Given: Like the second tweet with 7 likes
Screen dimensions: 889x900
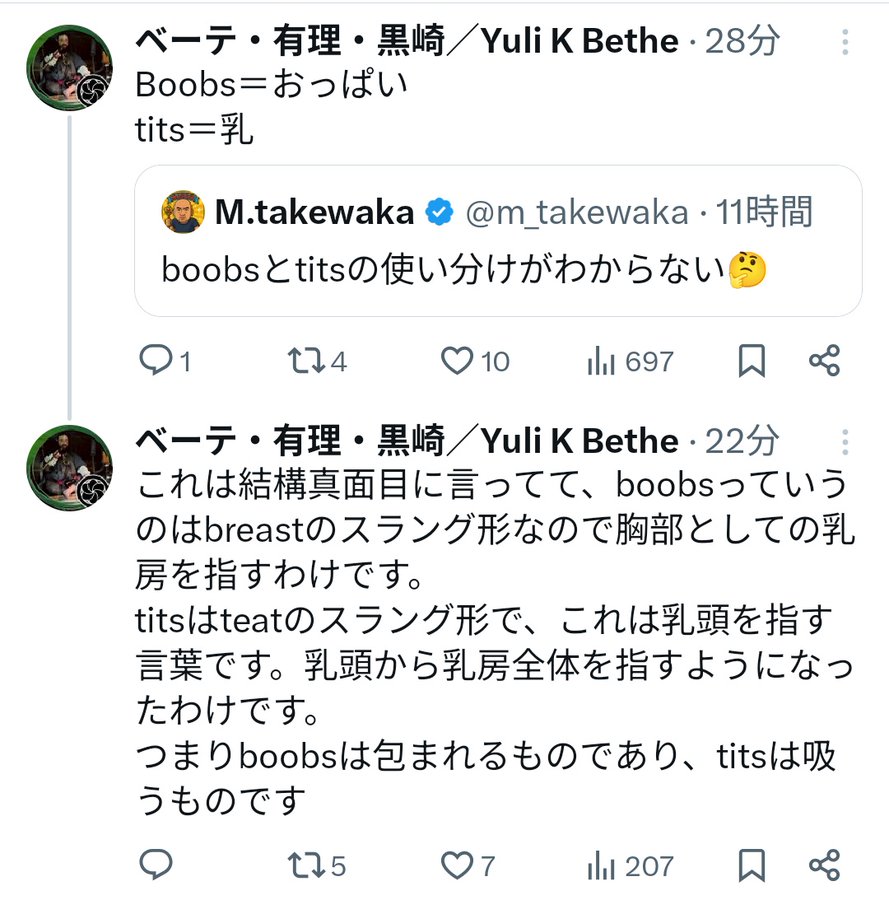Looking at the screenshot, I should (457, 865).
